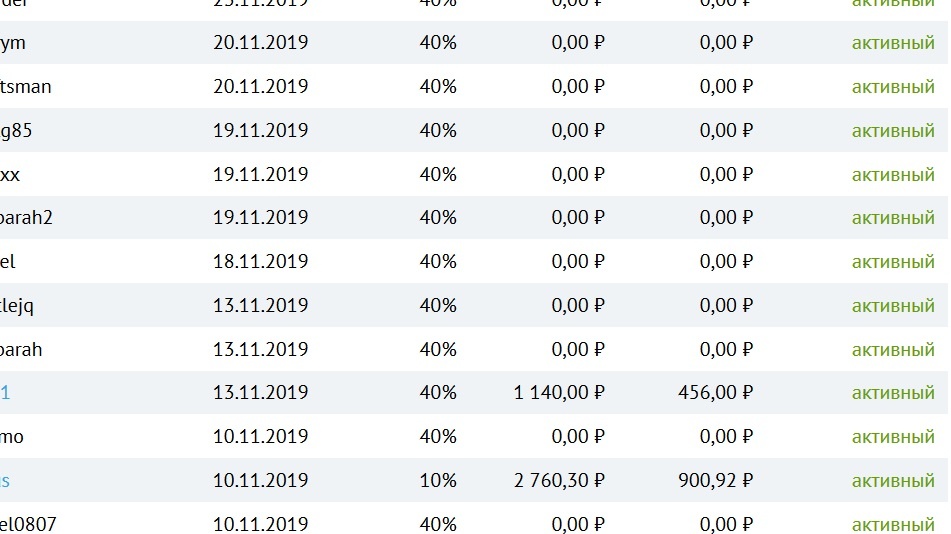Click the username ending in "g85"
The height and width of the screenshot is (534, 951).
(x=15, y=131)
